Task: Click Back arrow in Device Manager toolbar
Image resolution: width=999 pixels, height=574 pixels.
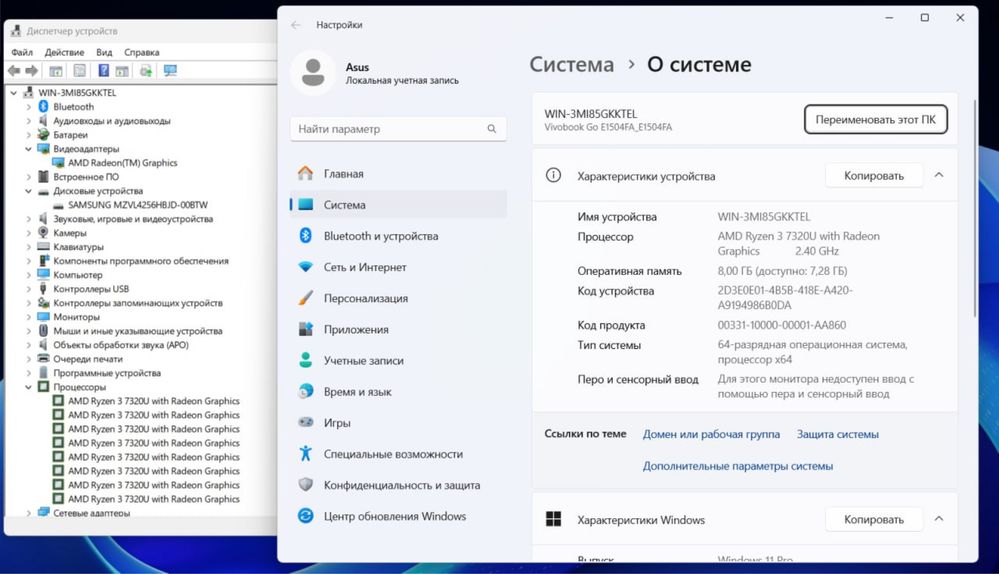Action: click(x=14, y=71)
